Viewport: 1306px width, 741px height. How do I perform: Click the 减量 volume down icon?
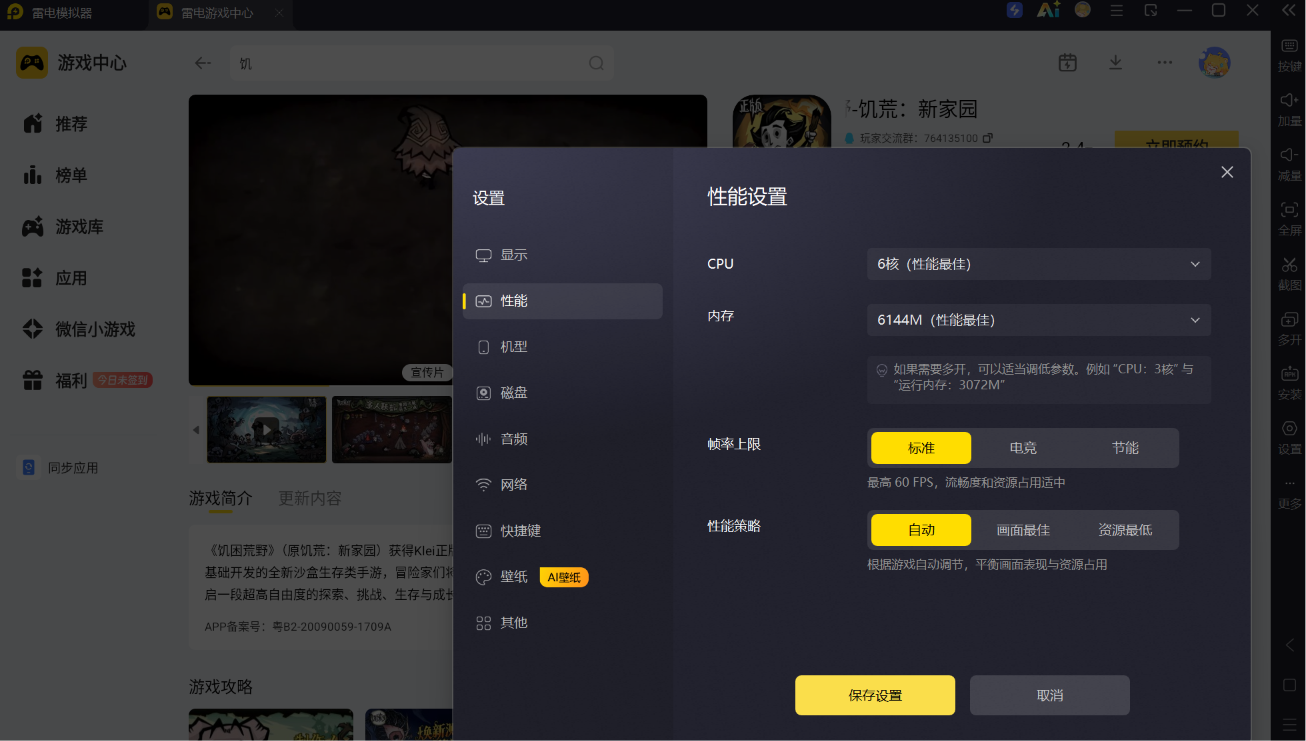[1289, 155]
